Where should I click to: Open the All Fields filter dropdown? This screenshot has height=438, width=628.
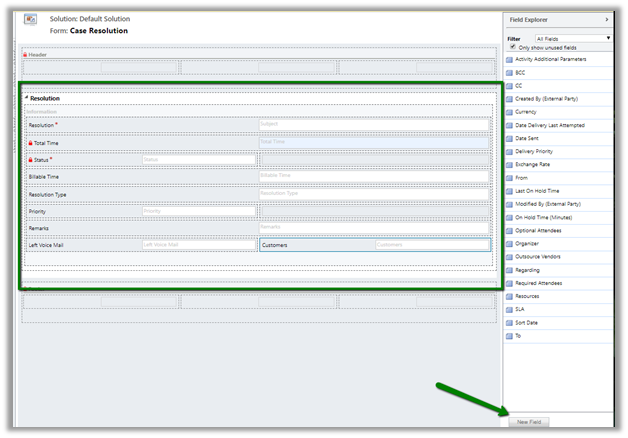tap(572, 38)
